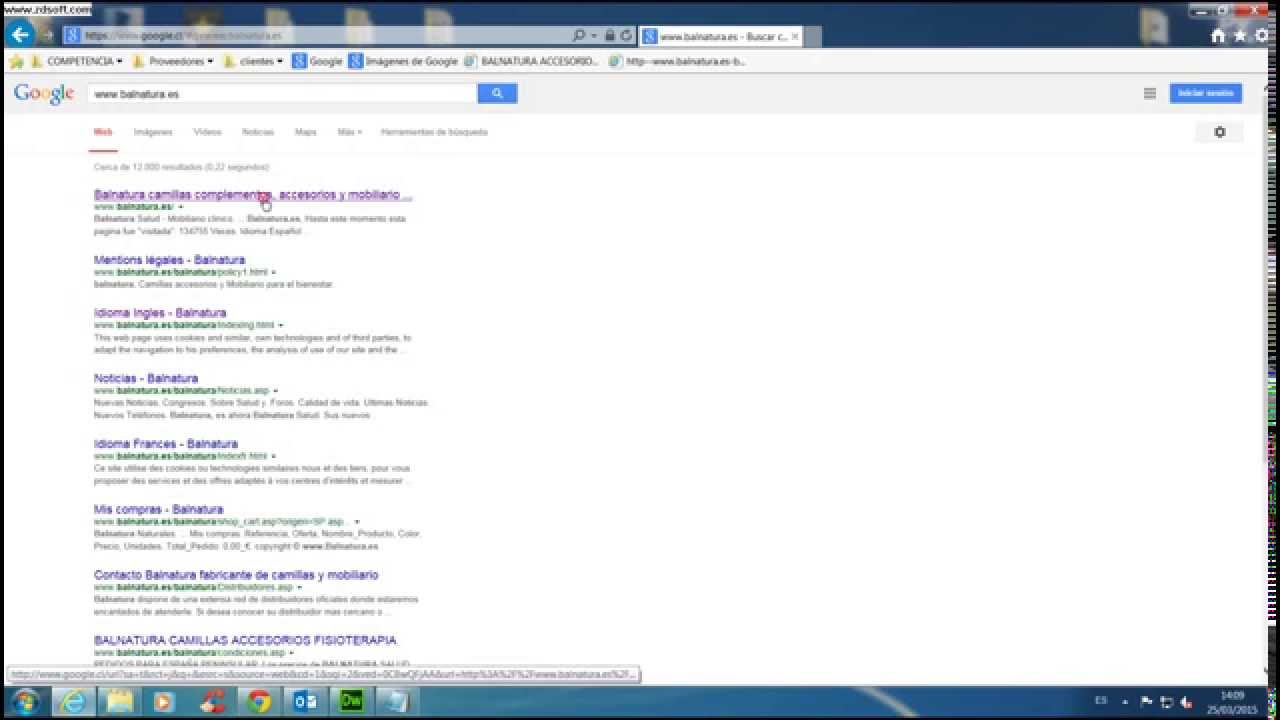Go back with the browser back arrow
The image size is (1280, 720).
(20, 35)
